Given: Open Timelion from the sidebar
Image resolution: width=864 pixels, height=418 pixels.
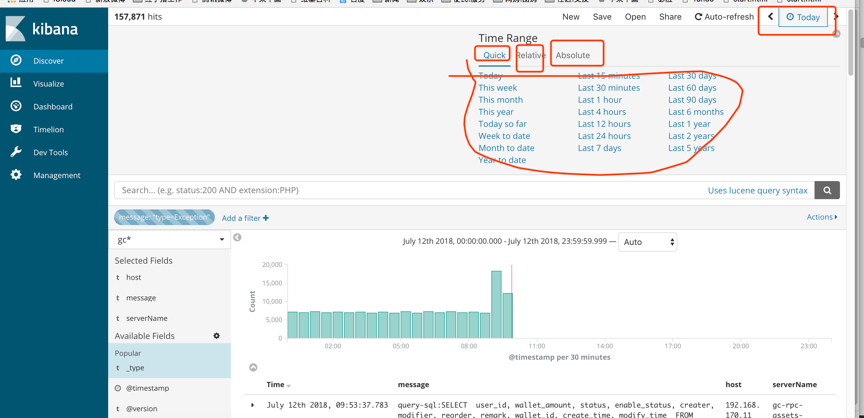Looking at the screenshot, I should click(x=54, y=129).
